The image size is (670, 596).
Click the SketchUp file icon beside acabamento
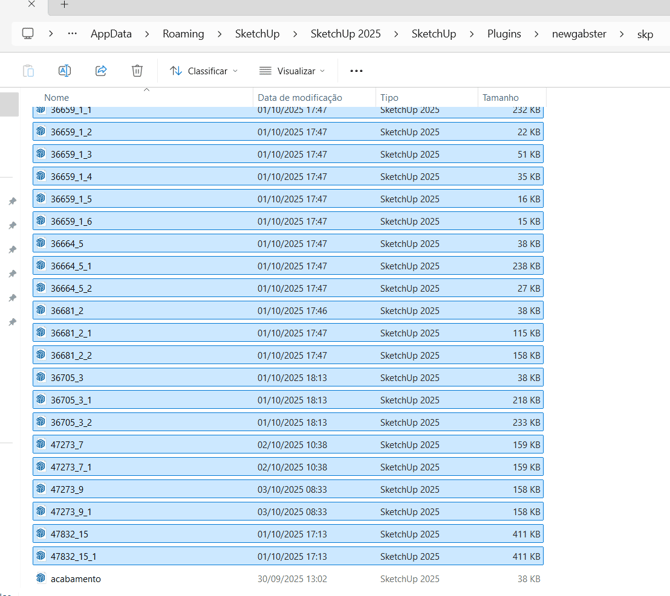[x=41, y=578]
